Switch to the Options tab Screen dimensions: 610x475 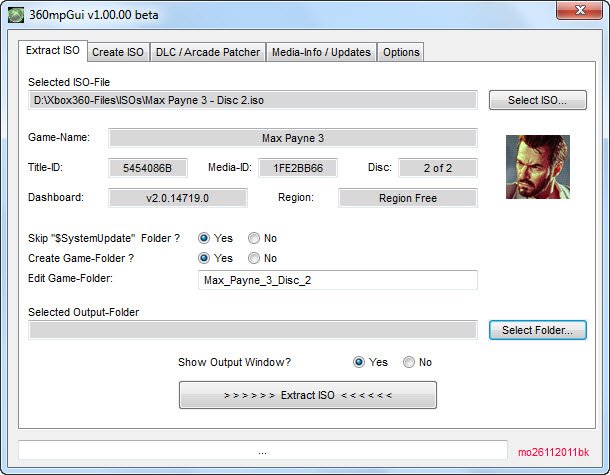coord(401,52)
